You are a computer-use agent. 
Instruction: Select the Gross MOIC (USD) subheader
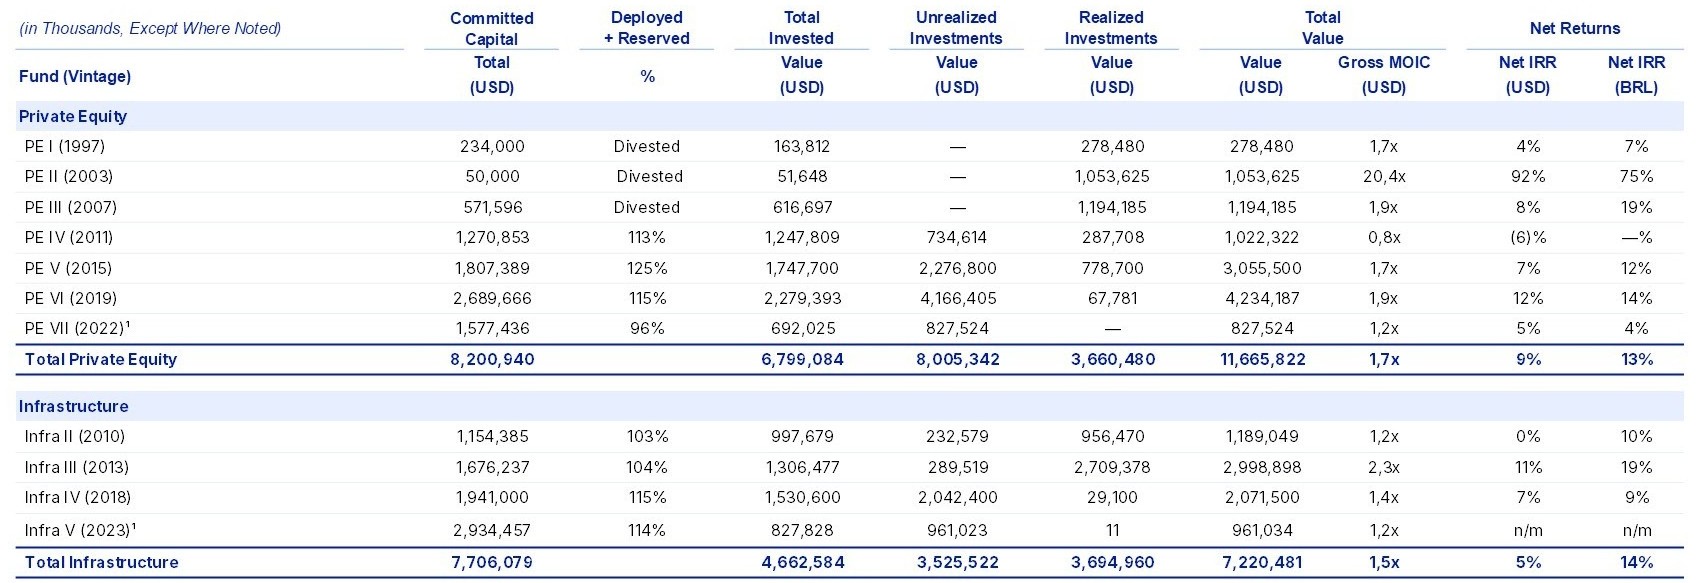(x=1384, y=74)
